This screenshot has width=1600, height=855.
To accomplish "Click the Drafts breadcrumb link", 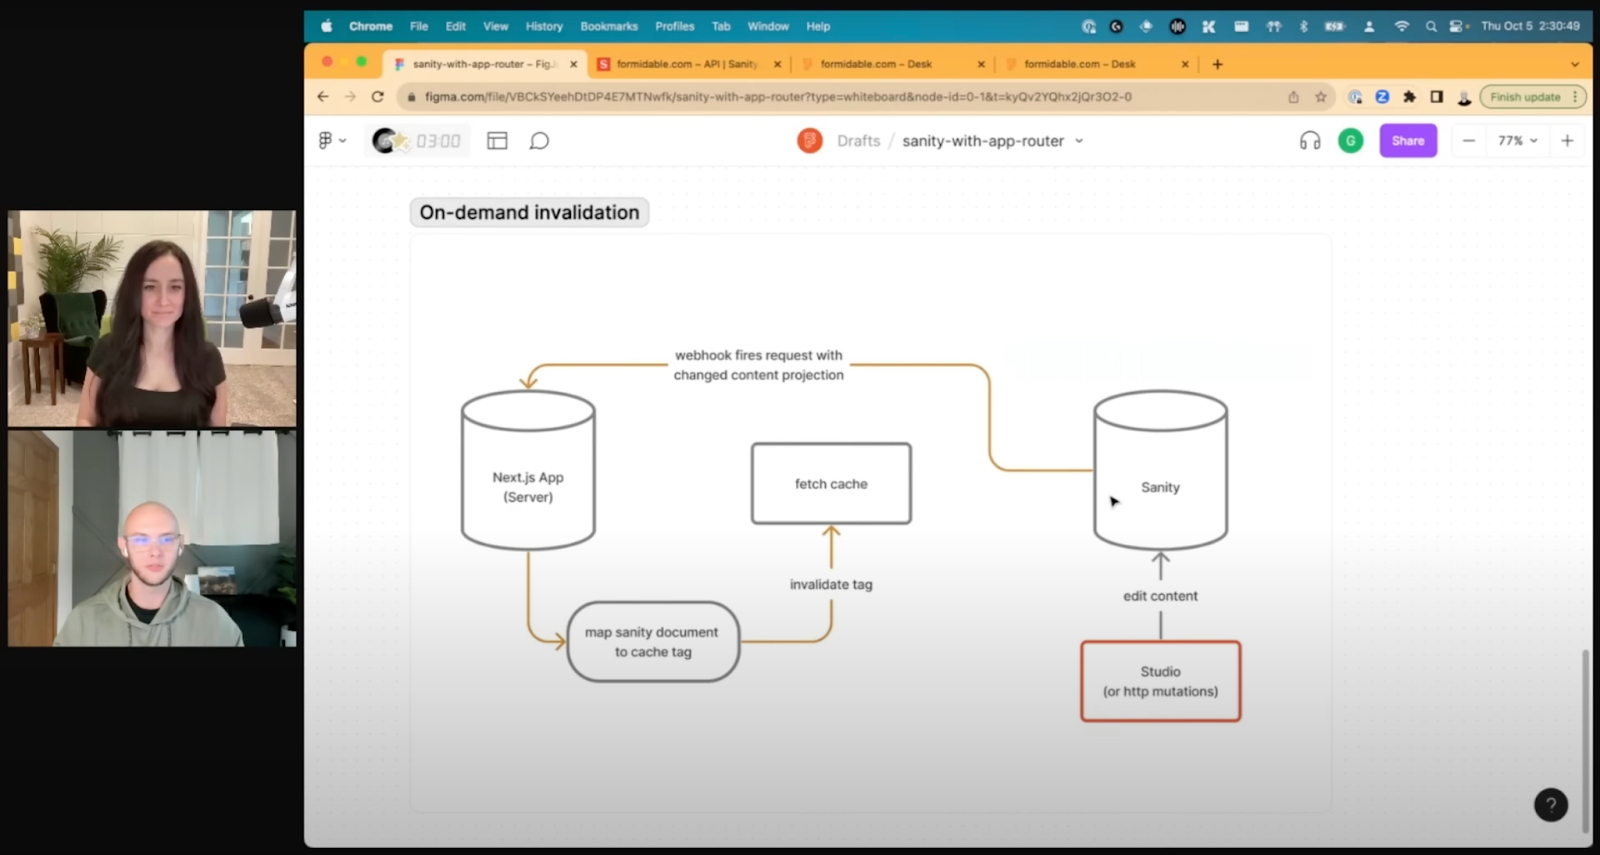I will 859,141.
